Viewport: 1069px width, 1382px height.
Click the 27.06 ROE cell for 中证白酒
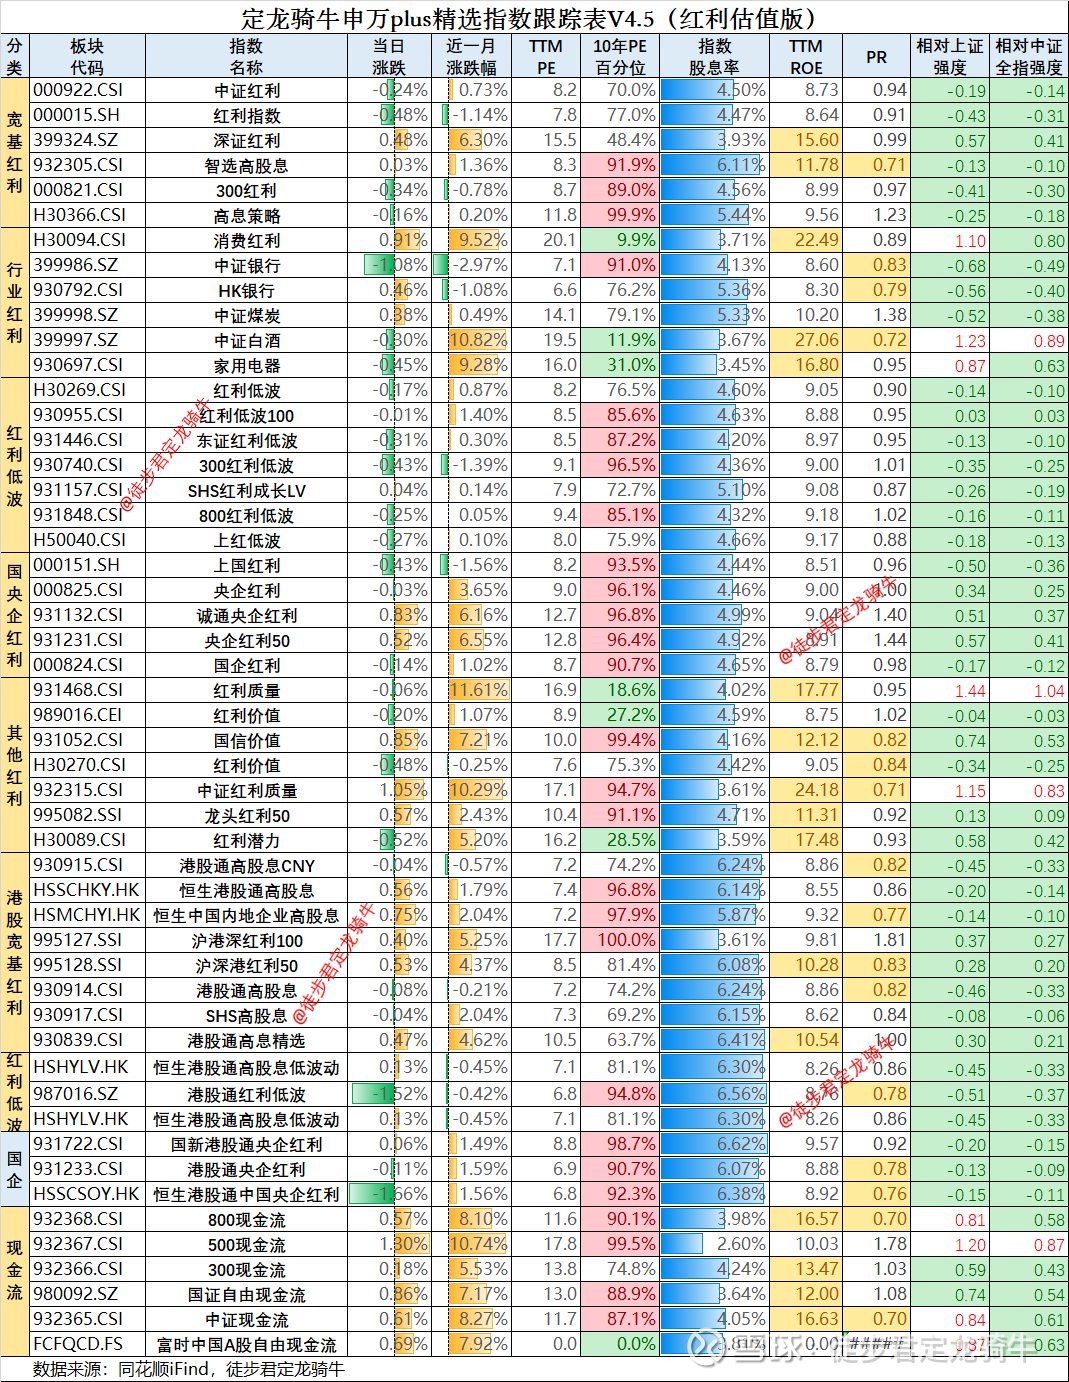click(x=805, y=340)
